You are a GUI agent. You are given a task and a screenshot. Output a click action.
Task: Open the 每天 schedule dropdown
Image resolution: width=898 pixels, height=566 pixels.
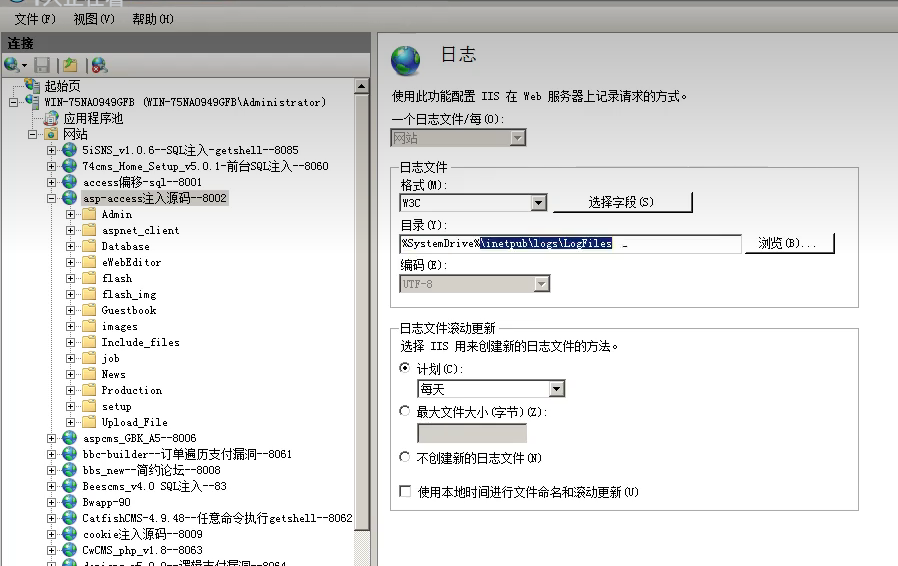click(x=556, y=389)
